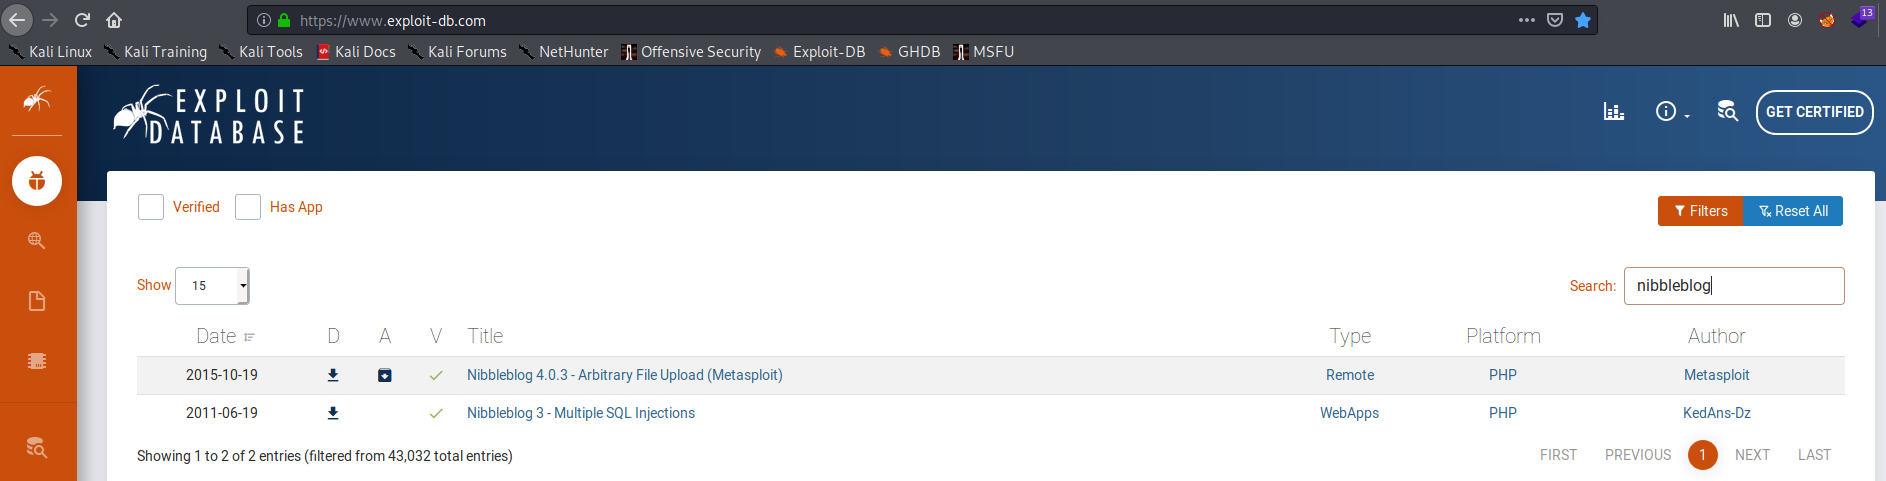This screenshot has width=1886, height=481.
Task: Expand the Show entries dropdown
Action: (x=212, y=286)
